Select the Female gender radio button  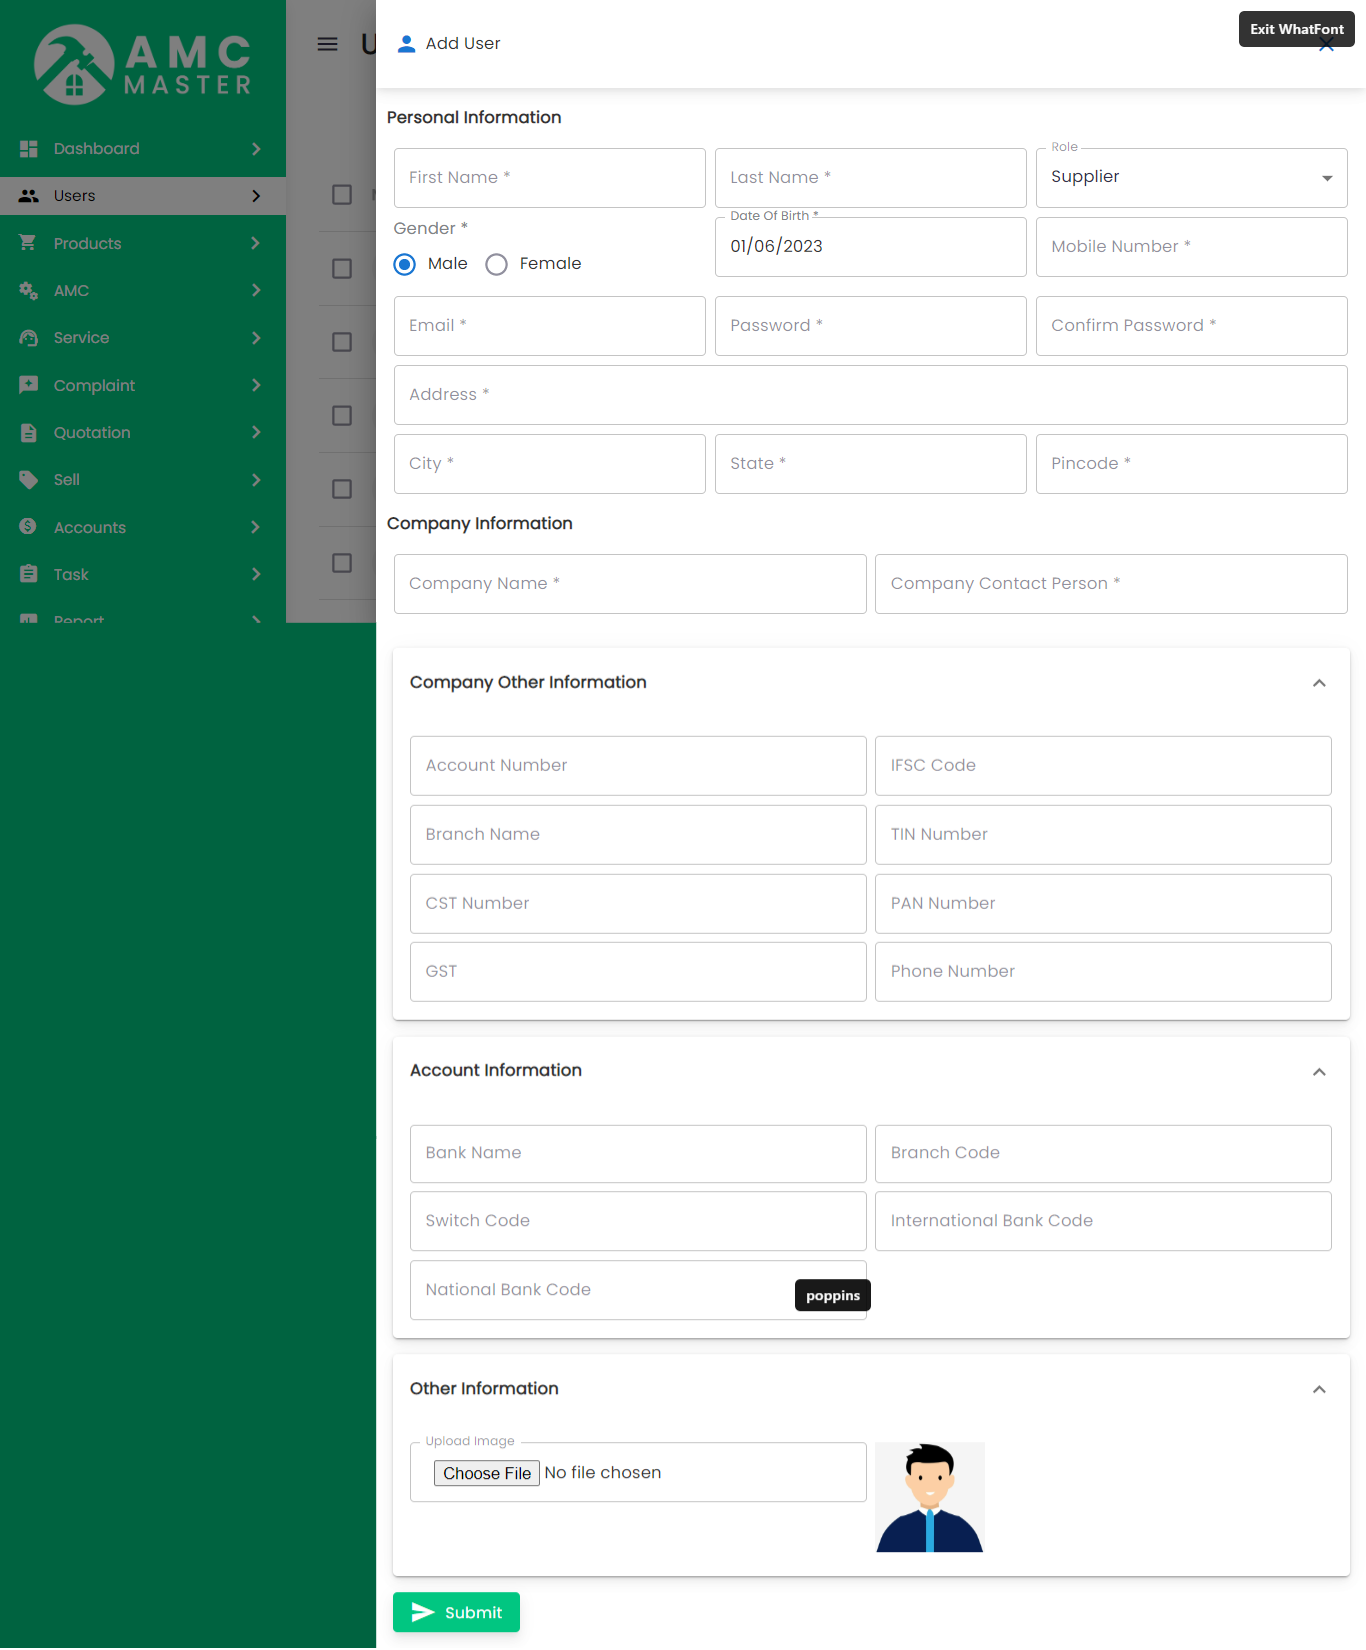tap(497, 264)
